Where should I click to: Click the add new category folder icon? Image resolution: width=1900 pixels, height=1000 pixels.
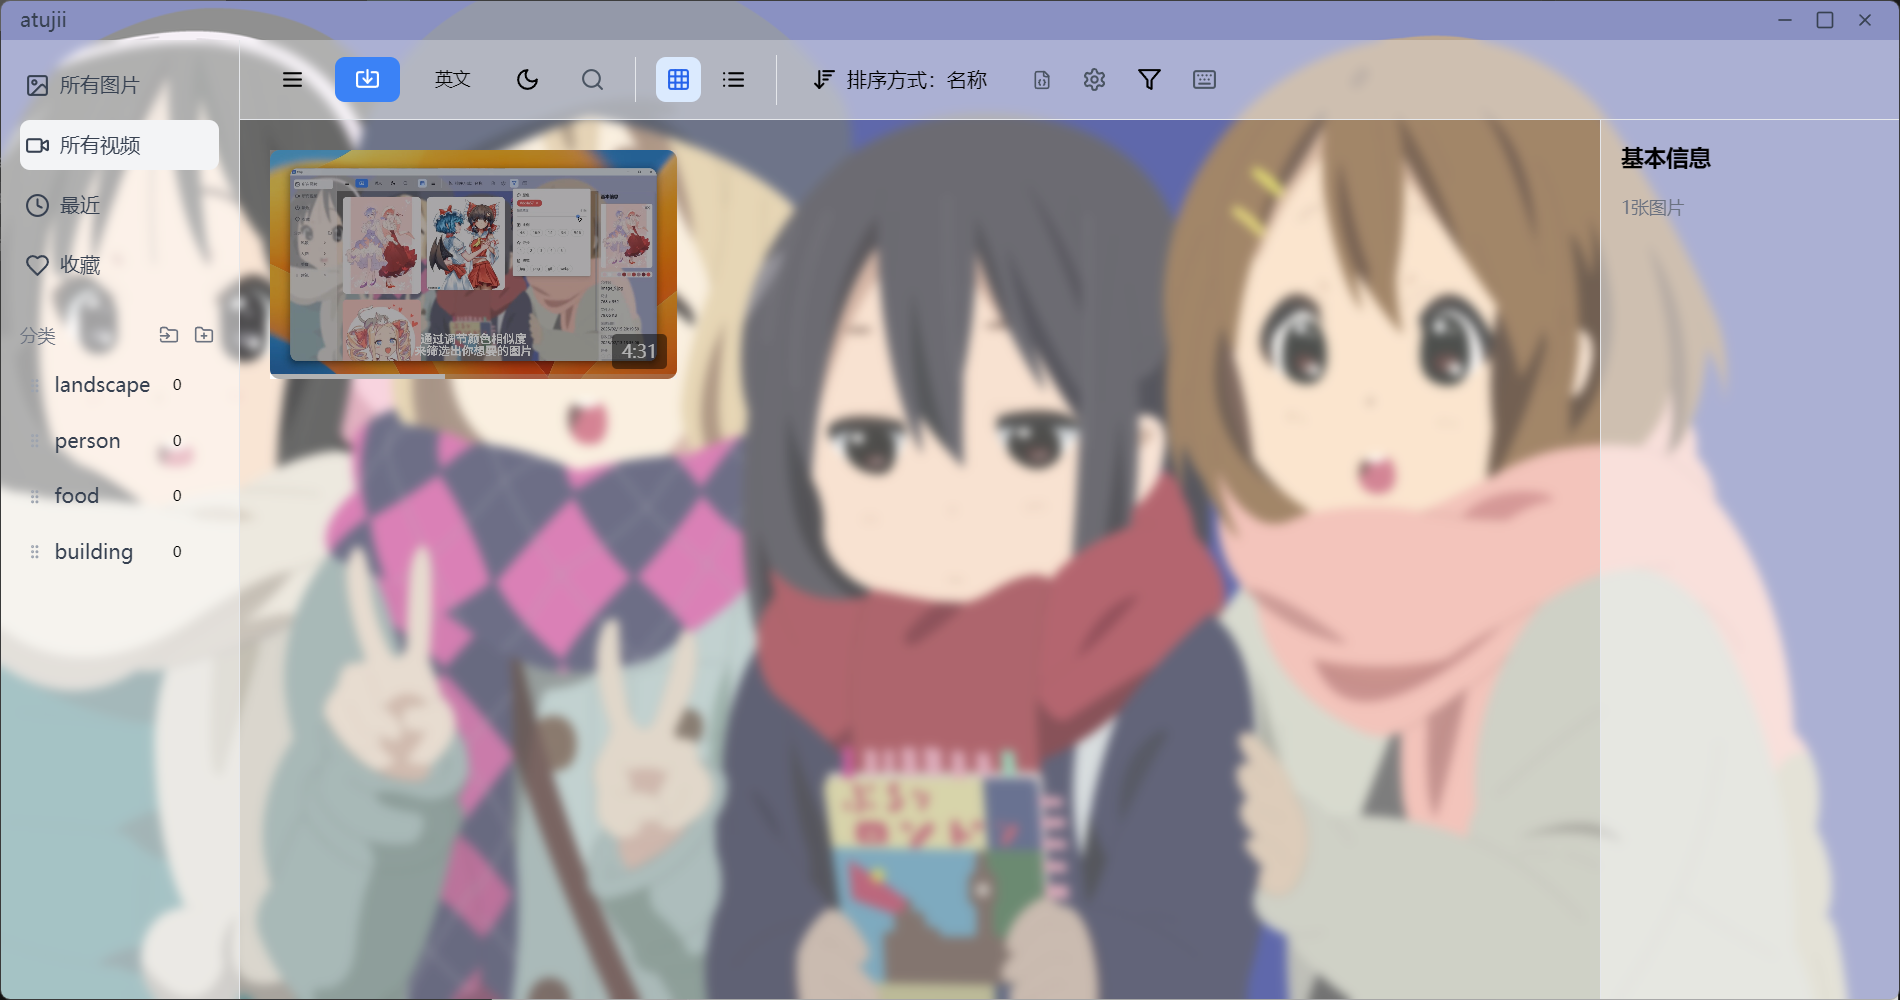pyautogui.click(x=204, y=335)
